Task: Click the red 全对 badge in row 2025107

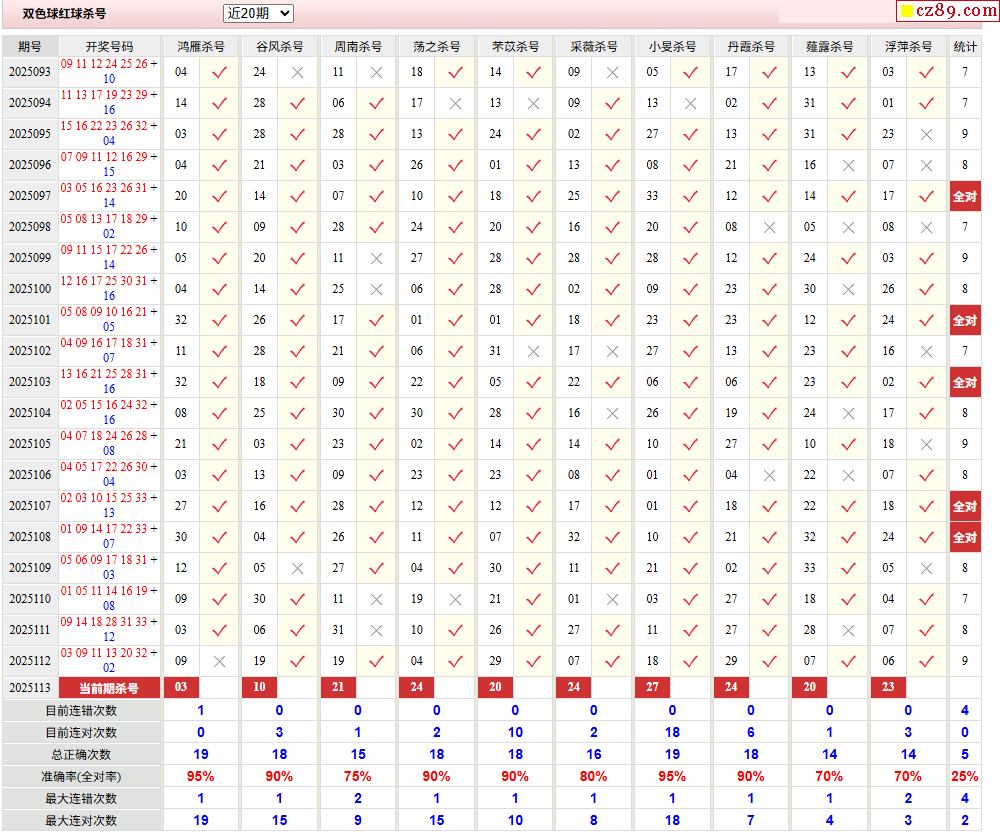Action: coord(964,506)
